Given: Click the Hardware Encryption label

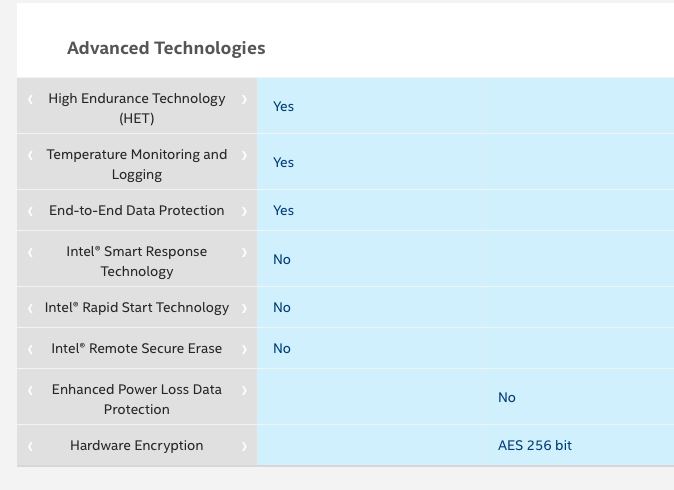Looking at the screenshot, I should (137, 445).
